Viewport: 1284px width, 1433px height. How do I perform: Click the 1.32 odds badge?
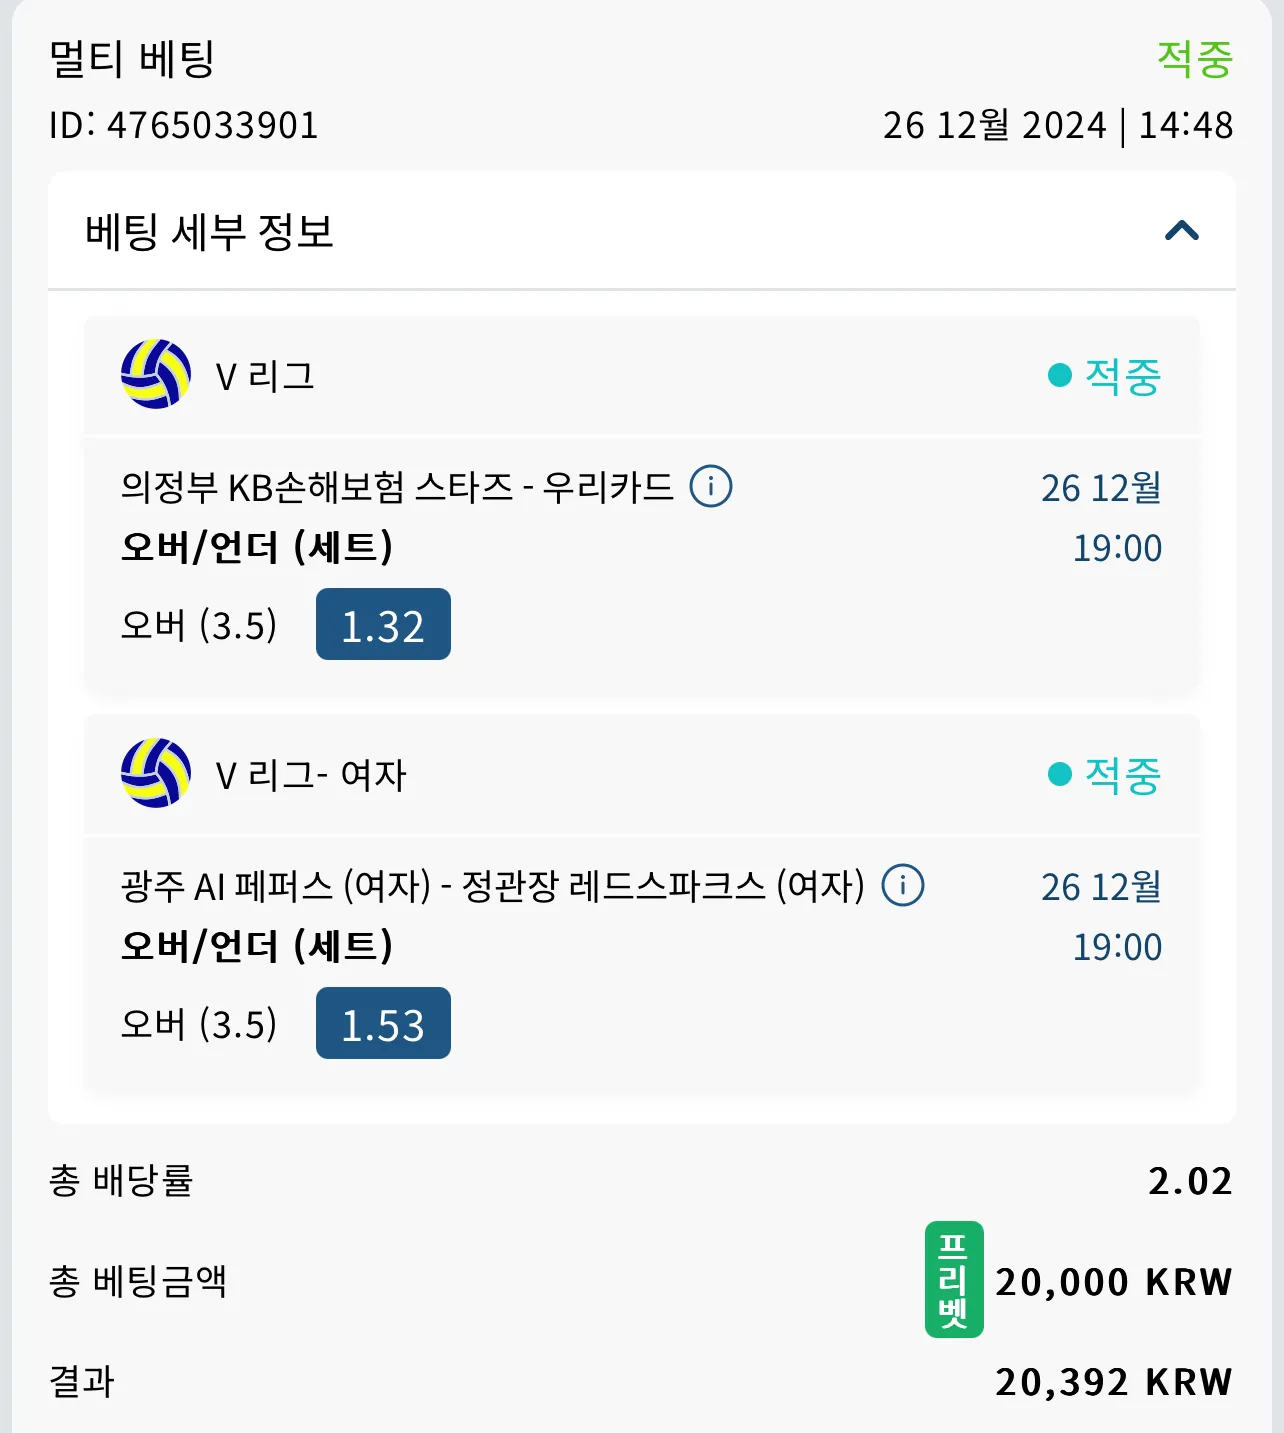click(383, 625)
